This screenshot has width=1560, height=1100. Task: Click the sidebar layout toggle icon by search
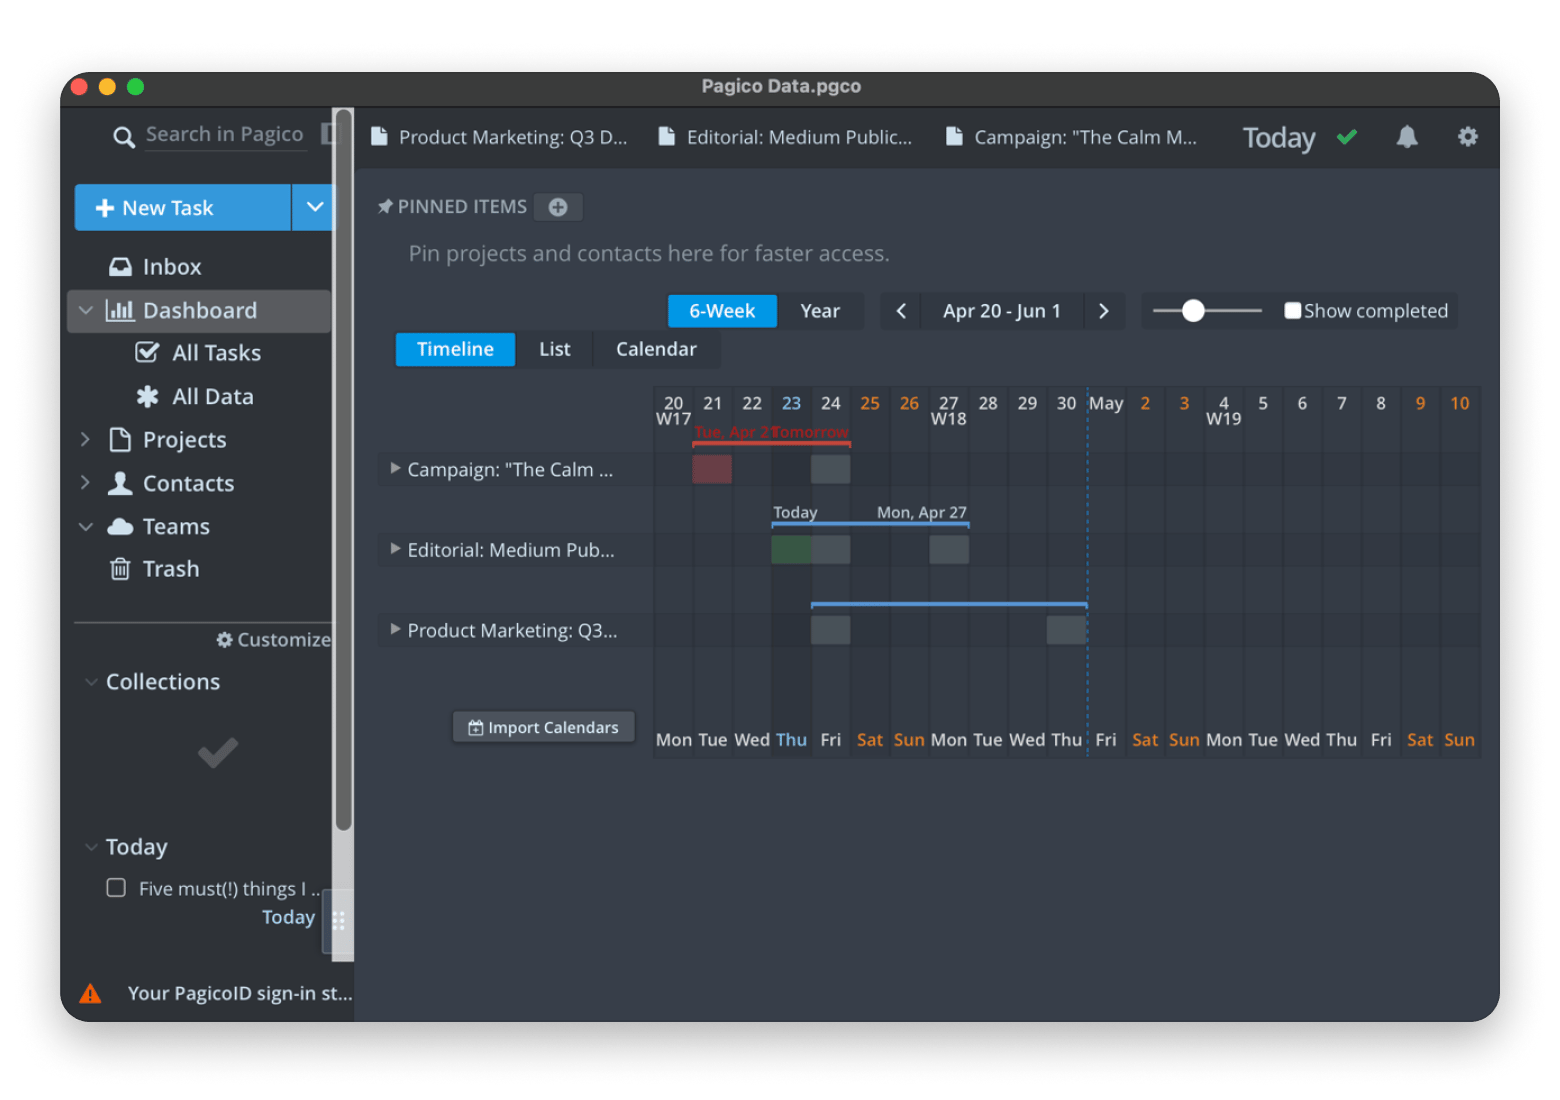pos(328,134)
